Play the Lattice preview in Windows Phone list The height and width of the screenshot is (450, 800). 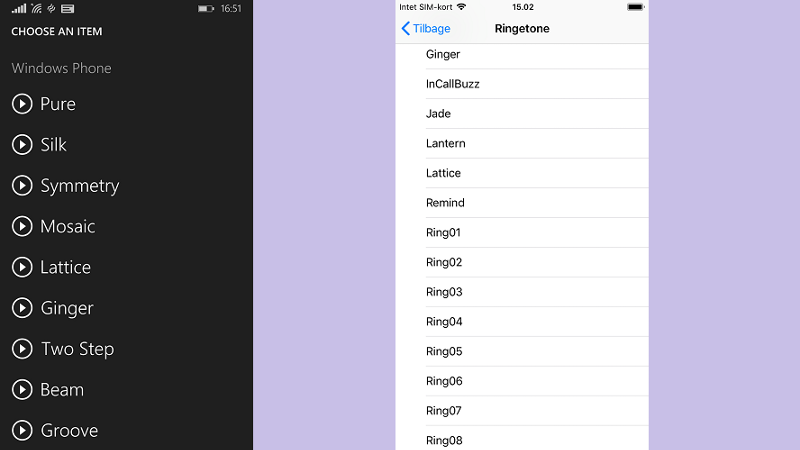coord(22,267)
